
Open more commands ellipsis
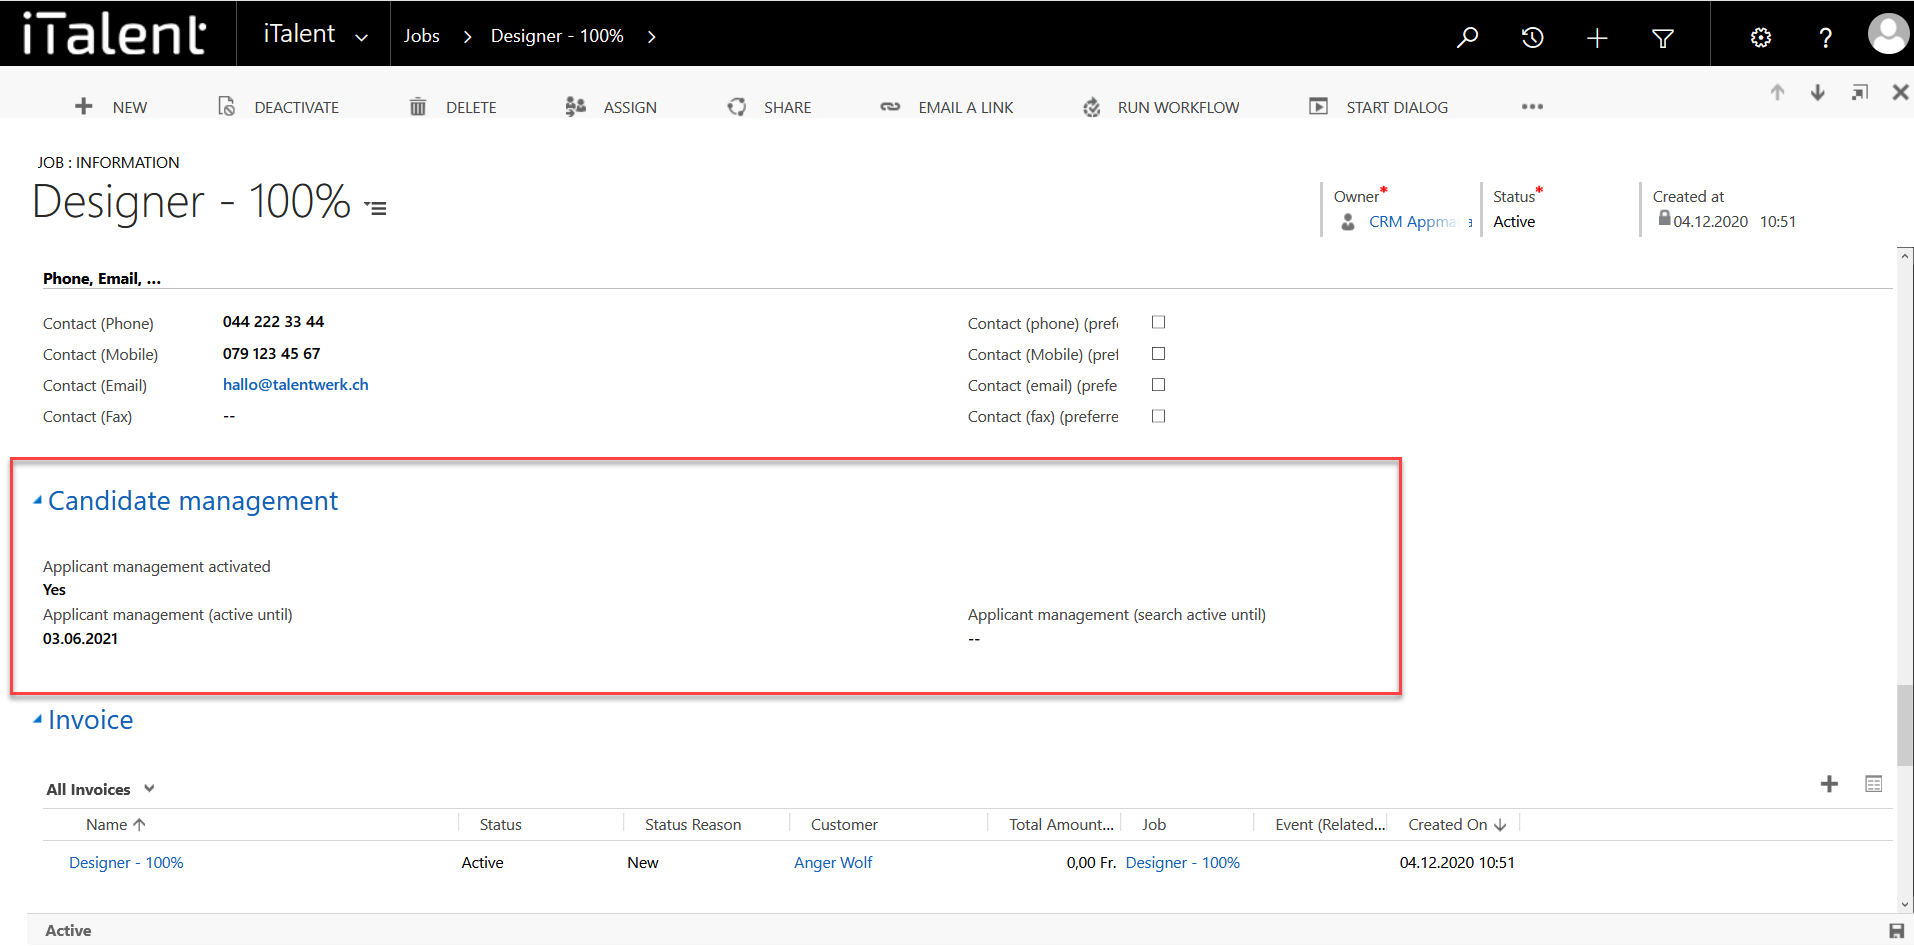tap(1532, 107)
